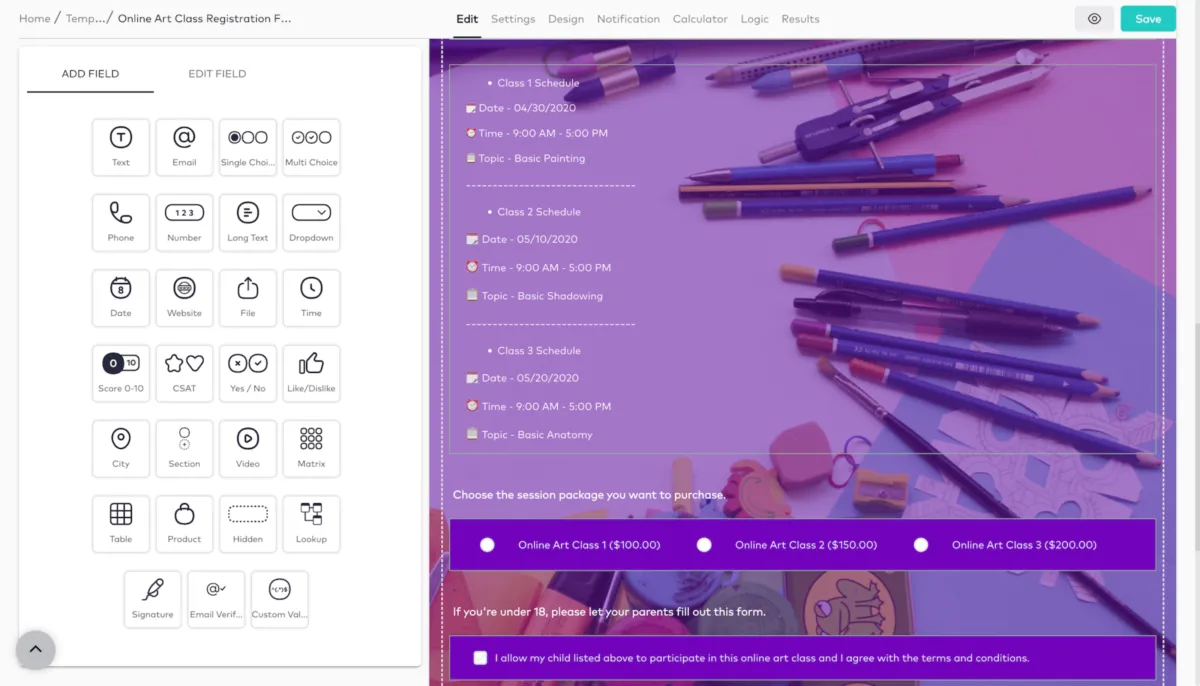Open the Edit tab
The image size is (1200, 686).
(x=467, y=19)
